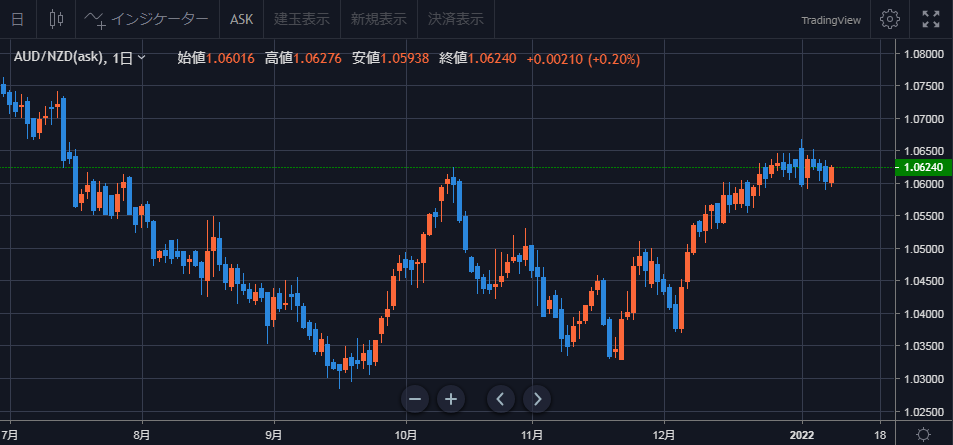Click the 1.02500 price axis label
The width and height of the screenshot is (953, 445).
pyautogui.click(x=923, y=412)
